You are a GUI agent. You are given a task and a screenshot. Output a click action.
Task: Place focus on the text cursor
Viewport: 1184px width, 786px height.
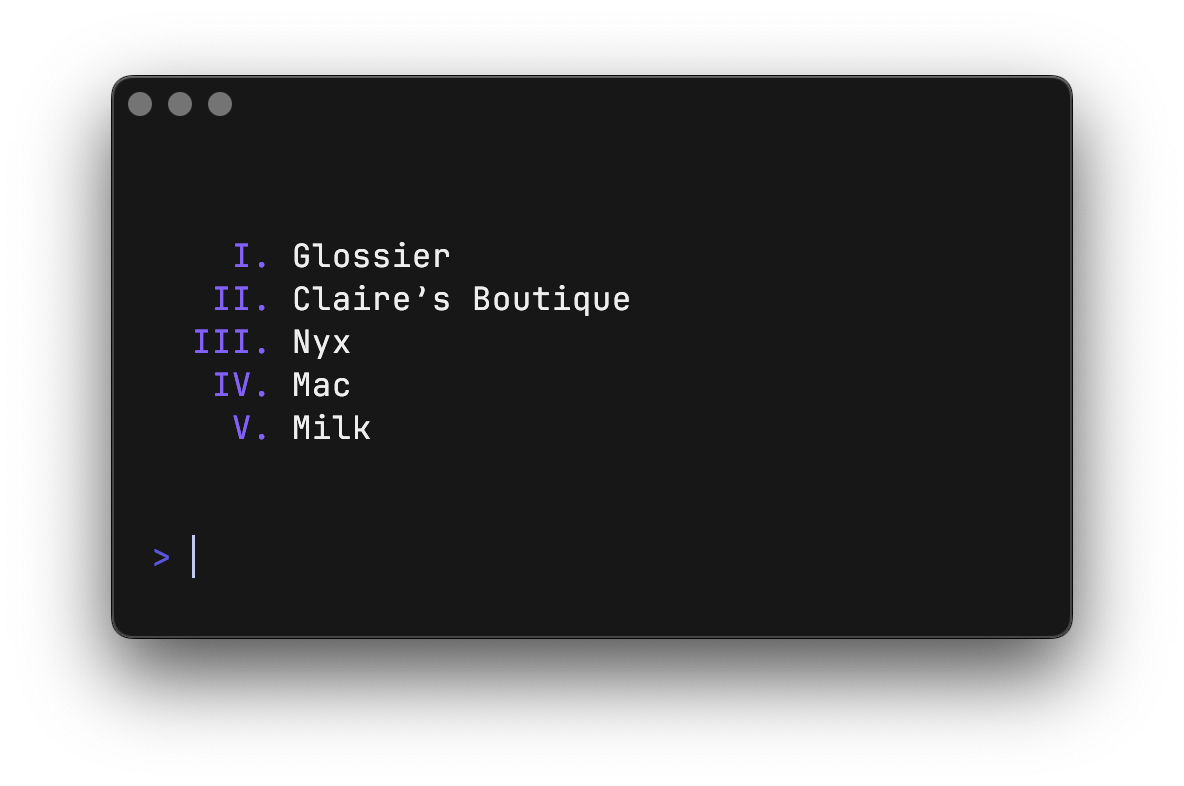(193, 557)
